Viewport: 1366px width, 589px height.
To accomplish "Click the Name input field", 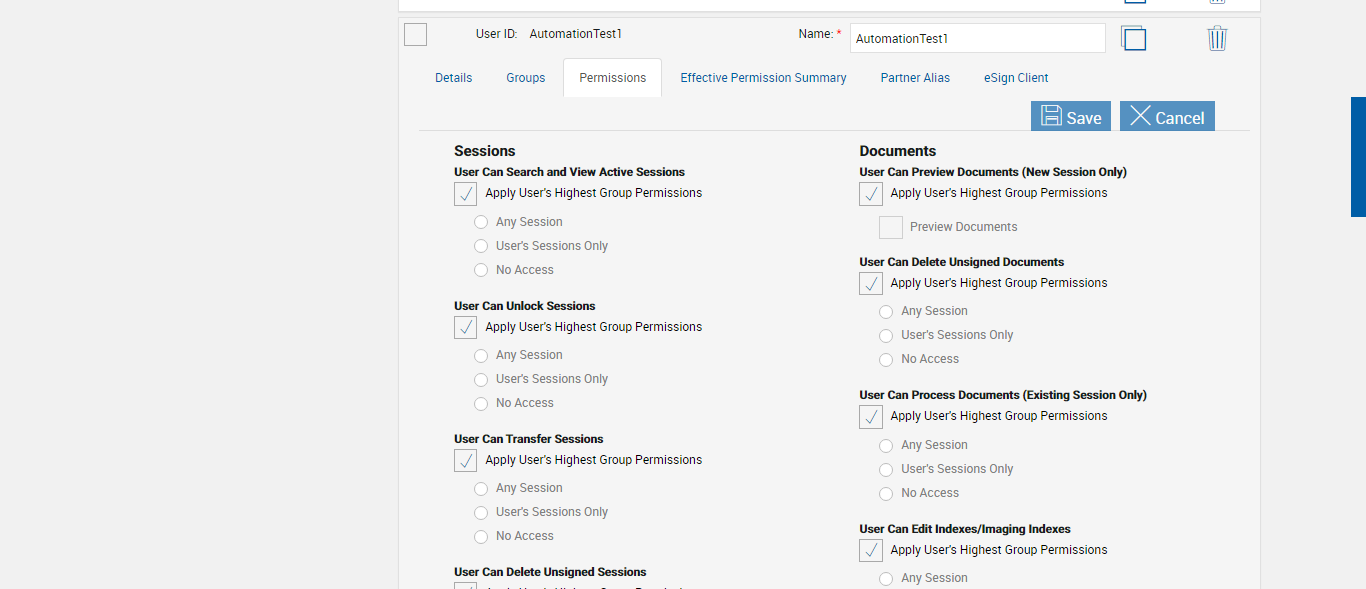I will [977, 39].
